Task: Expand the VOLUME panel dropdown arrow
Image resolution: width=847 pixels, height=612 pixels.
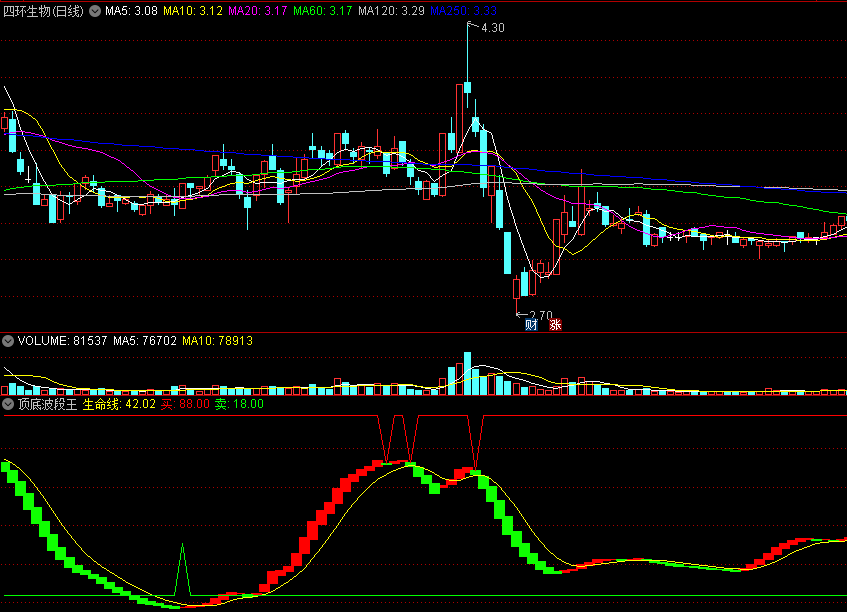Action: coord(8,341)
